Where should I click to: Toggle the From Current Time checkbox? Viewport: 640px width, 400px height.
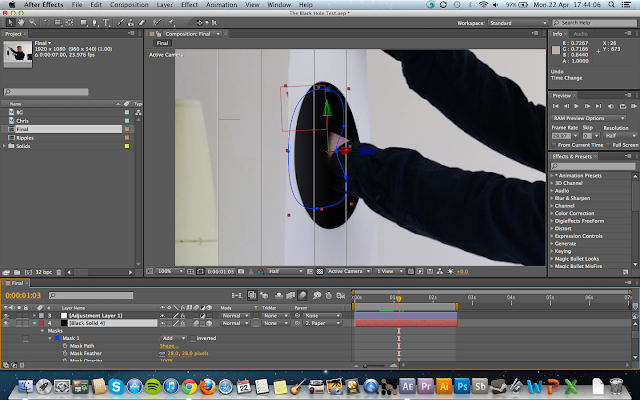tap(554, 145)
